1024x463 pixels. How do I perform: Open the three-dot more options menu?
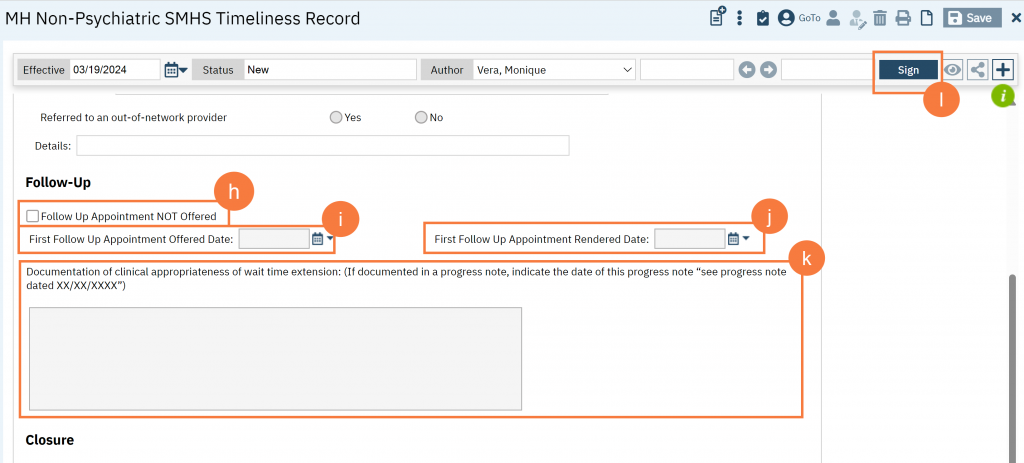pos(740,18)
